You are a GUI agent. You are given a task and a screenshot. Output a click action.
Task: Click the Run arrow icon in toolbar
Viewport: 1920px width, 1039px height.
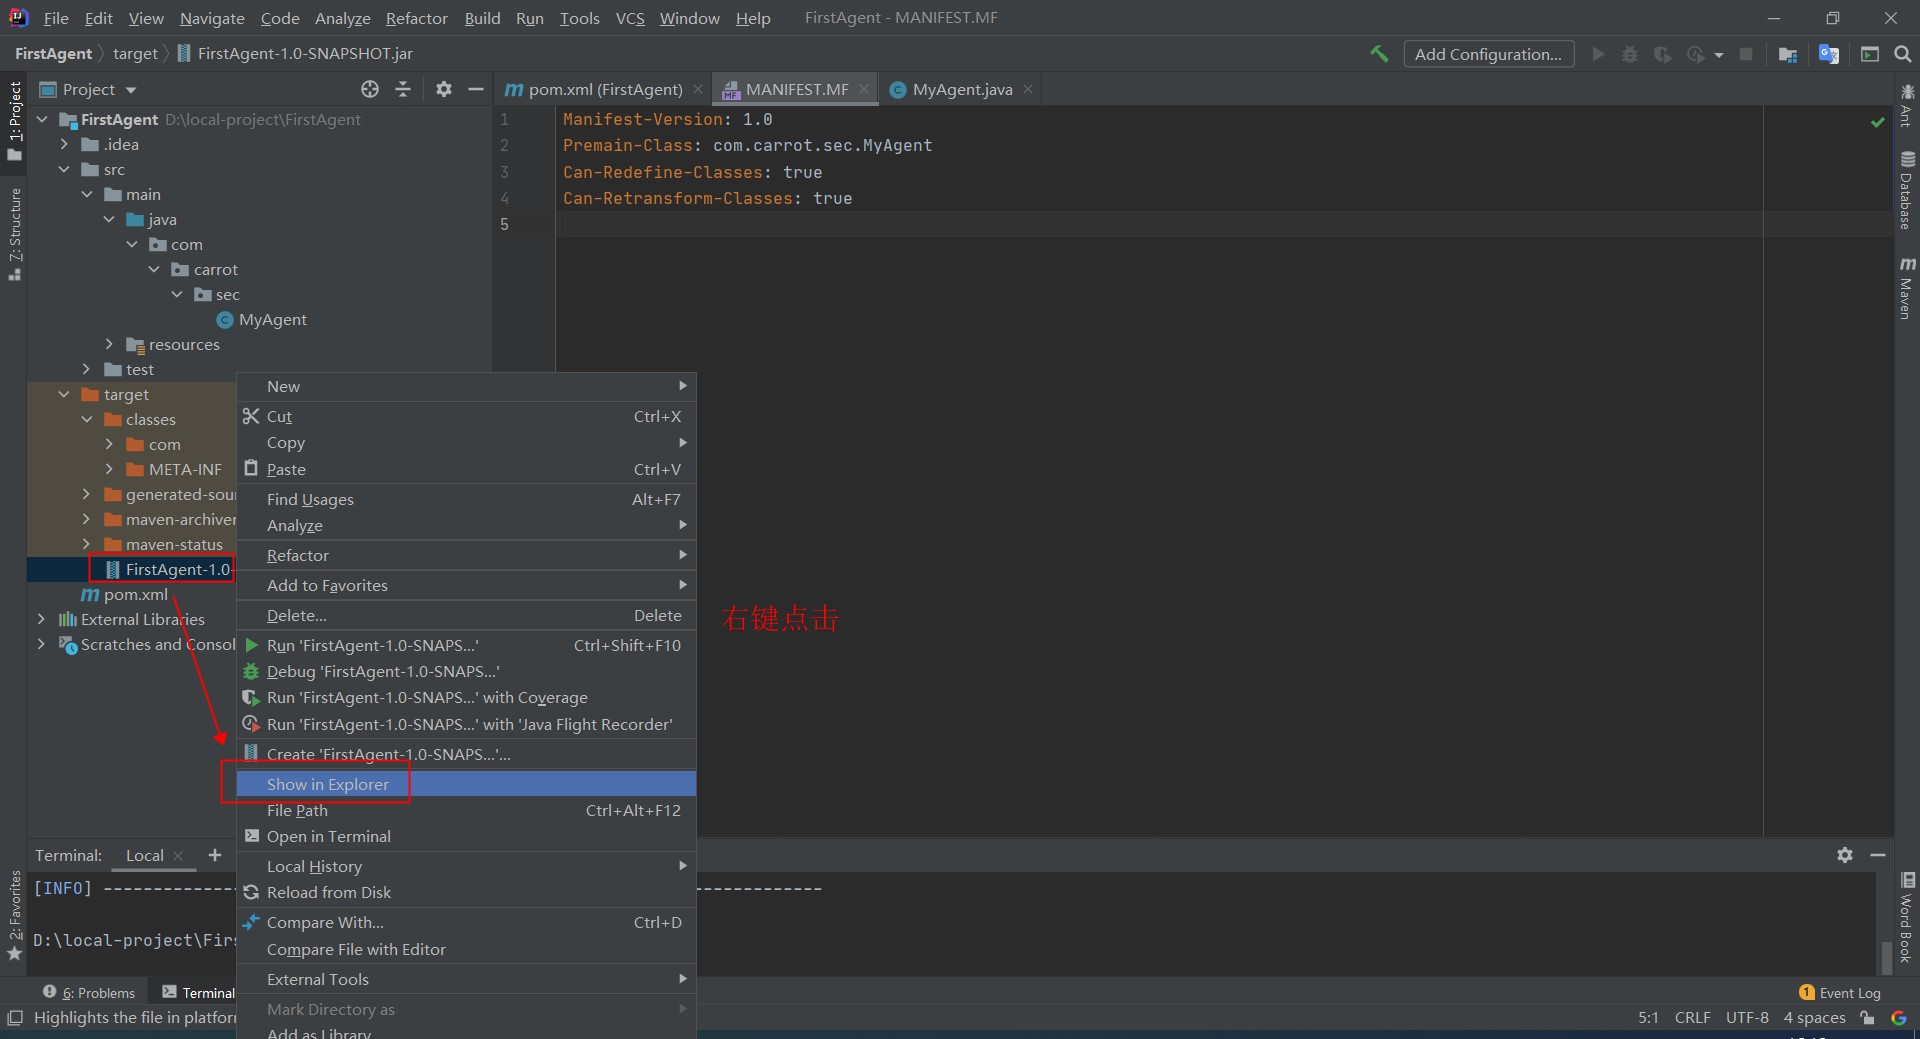click(1598, 54)
